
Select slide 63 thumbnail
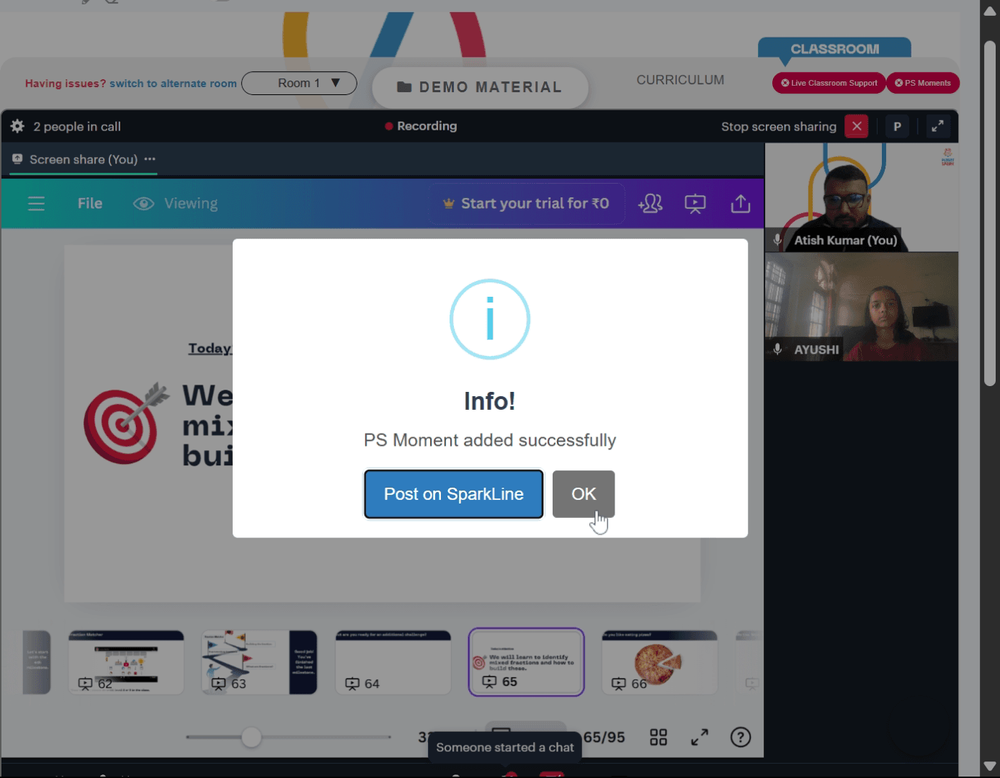[259, 662]
